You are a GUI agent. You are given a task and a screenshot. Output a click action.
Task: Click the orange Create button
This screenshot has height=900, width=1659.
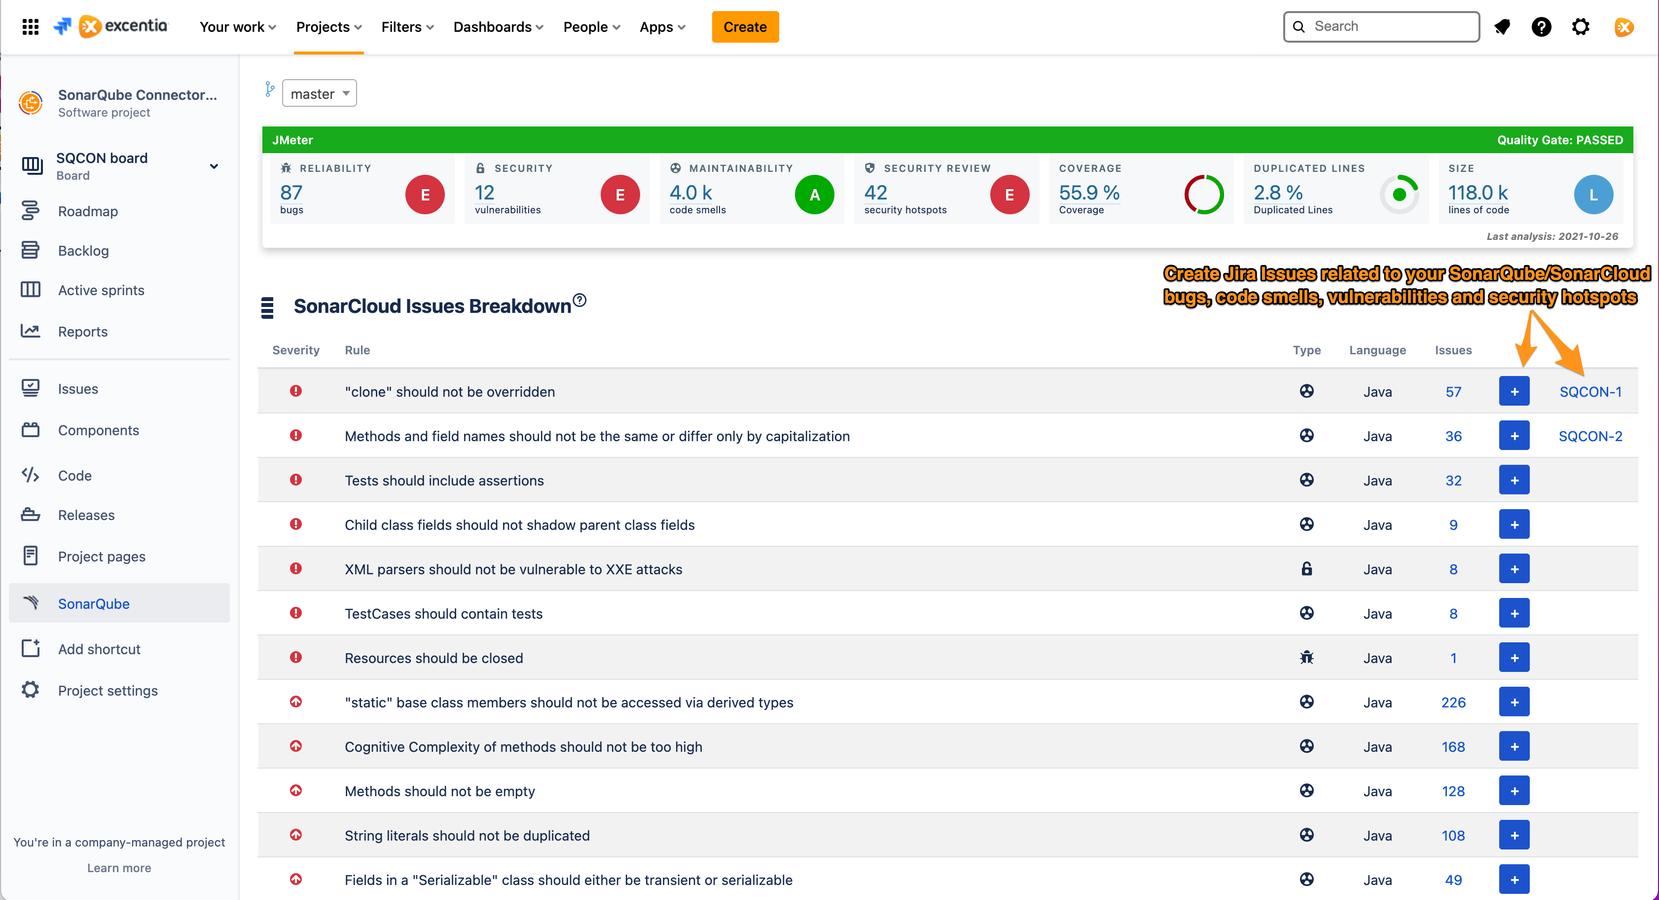click(745, 27)
